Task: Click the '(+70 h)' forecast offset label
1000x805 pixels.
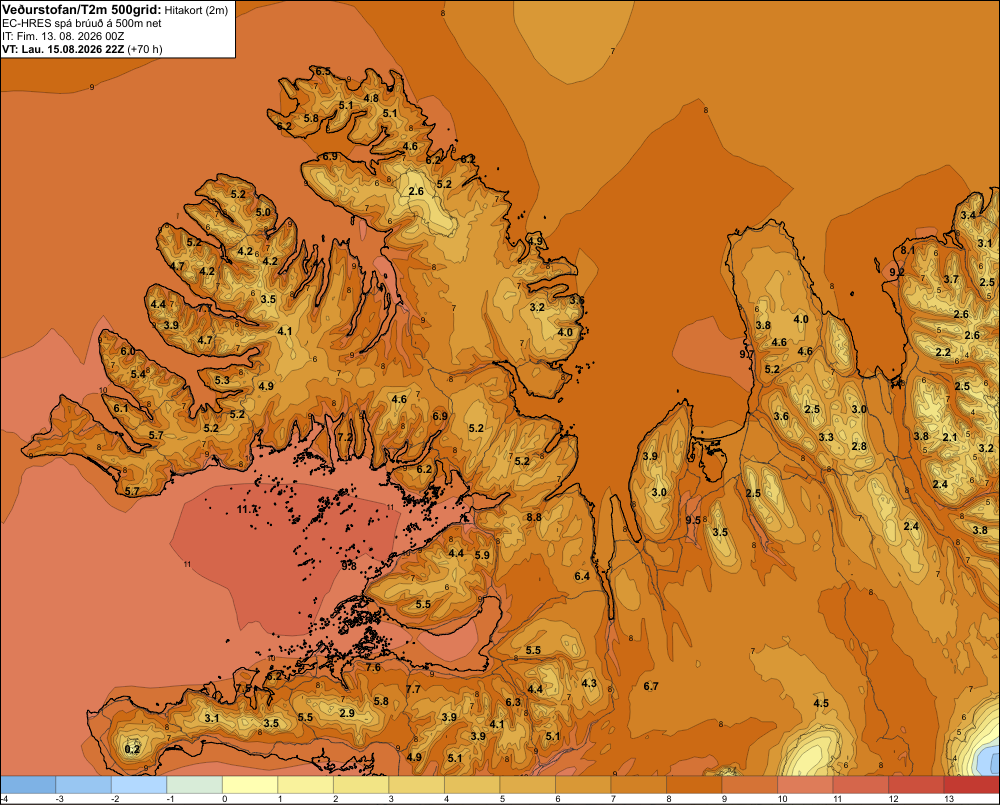Action: (x=145, y=49)
